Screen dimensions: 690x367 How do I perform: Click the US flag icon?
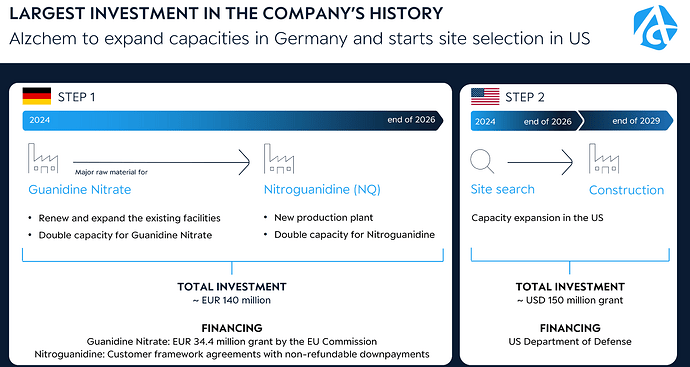(485, 96)
